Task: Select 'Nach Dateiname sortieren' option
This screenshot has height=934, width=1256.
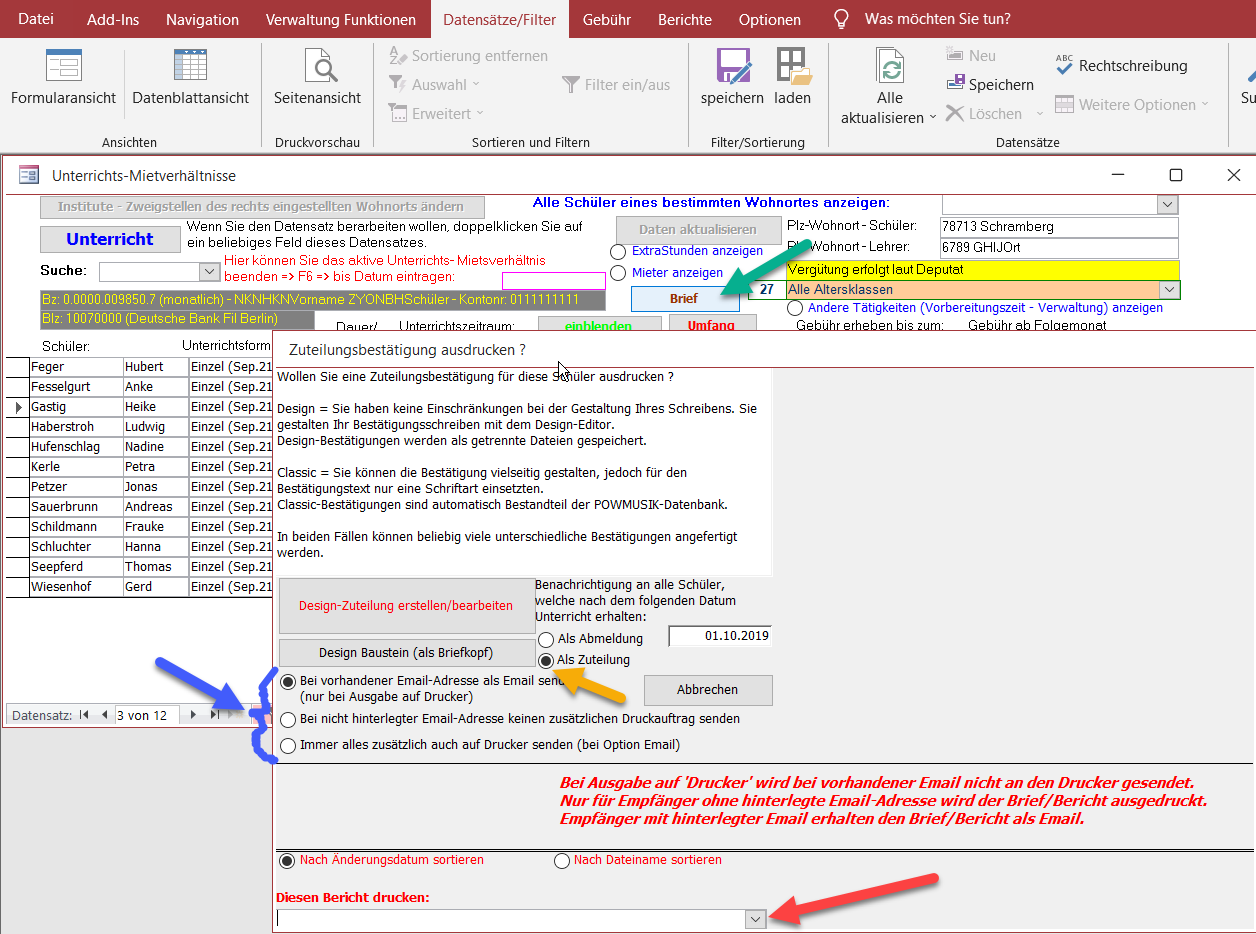Action: [x=562, y=861]
